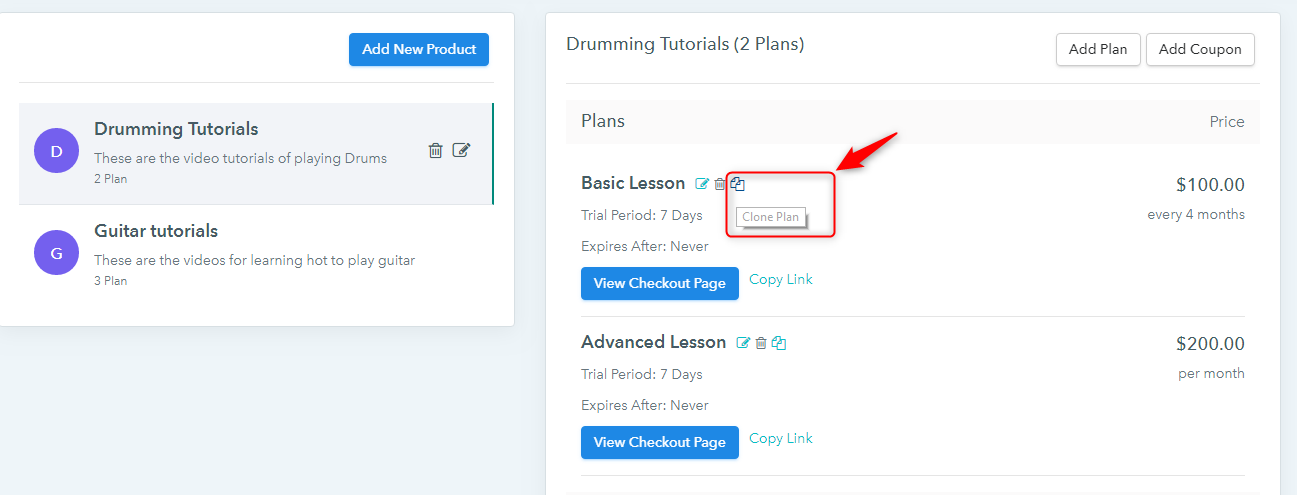Delete the Basic Lesson plan icon
The width and height of the screenshot is (1297, 495).
coord(720,184)
